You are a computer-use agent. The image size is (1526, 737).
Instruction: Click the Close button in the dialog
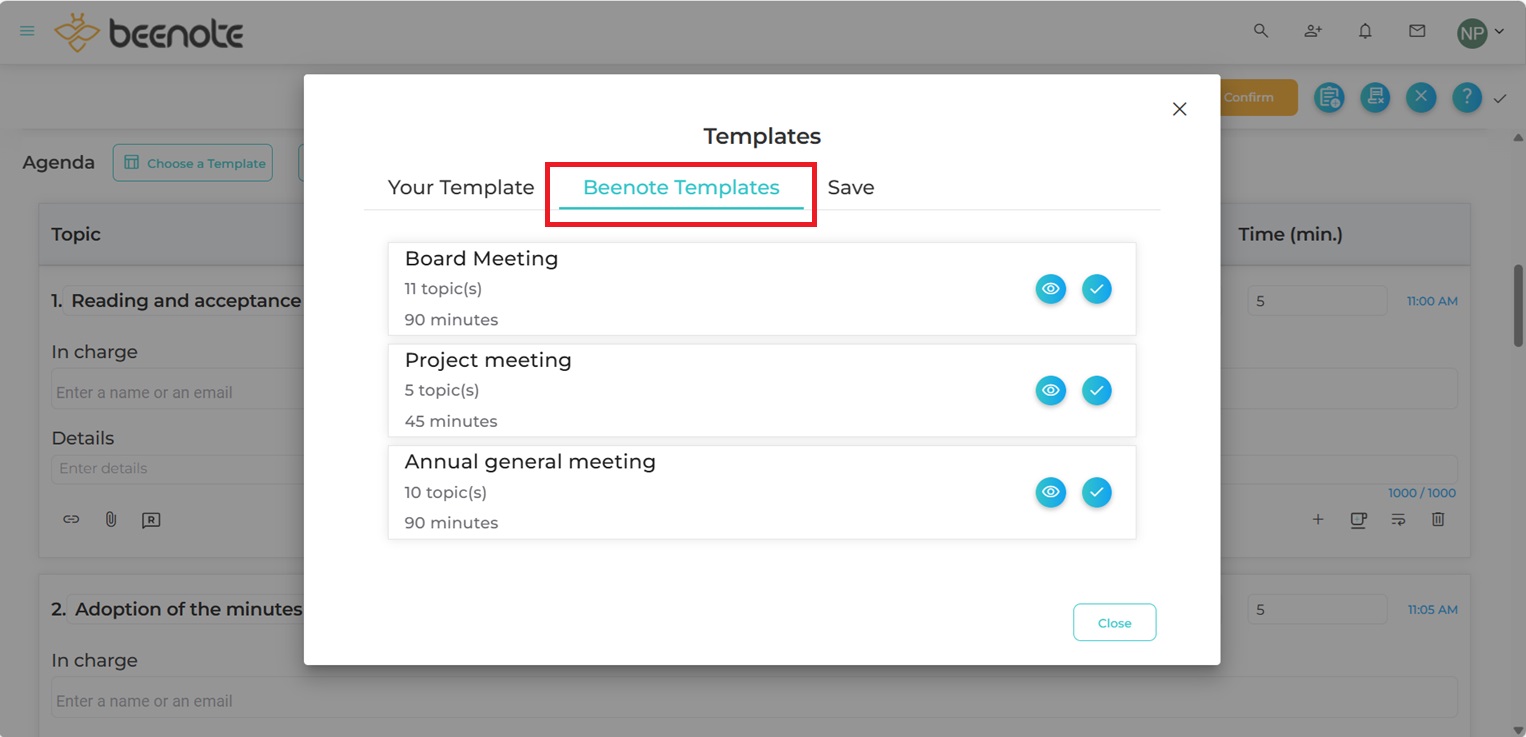click(1114, 622)
